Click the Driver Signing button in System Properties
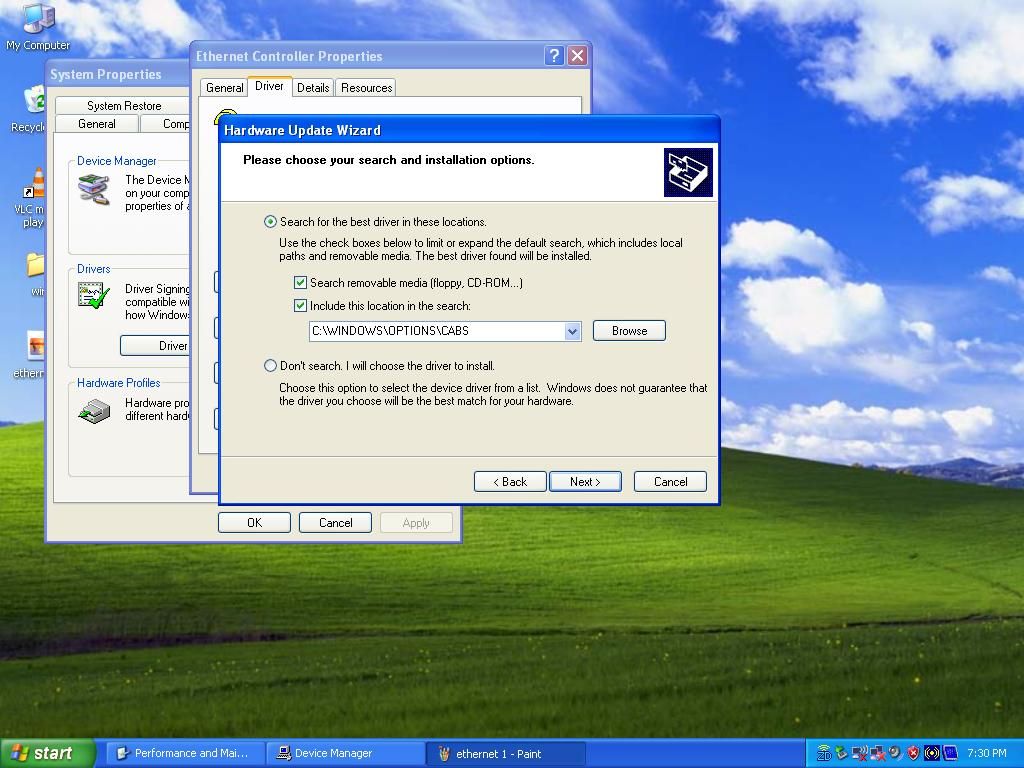The width and height of the screenshot is (1024, 768). [155, 345]
